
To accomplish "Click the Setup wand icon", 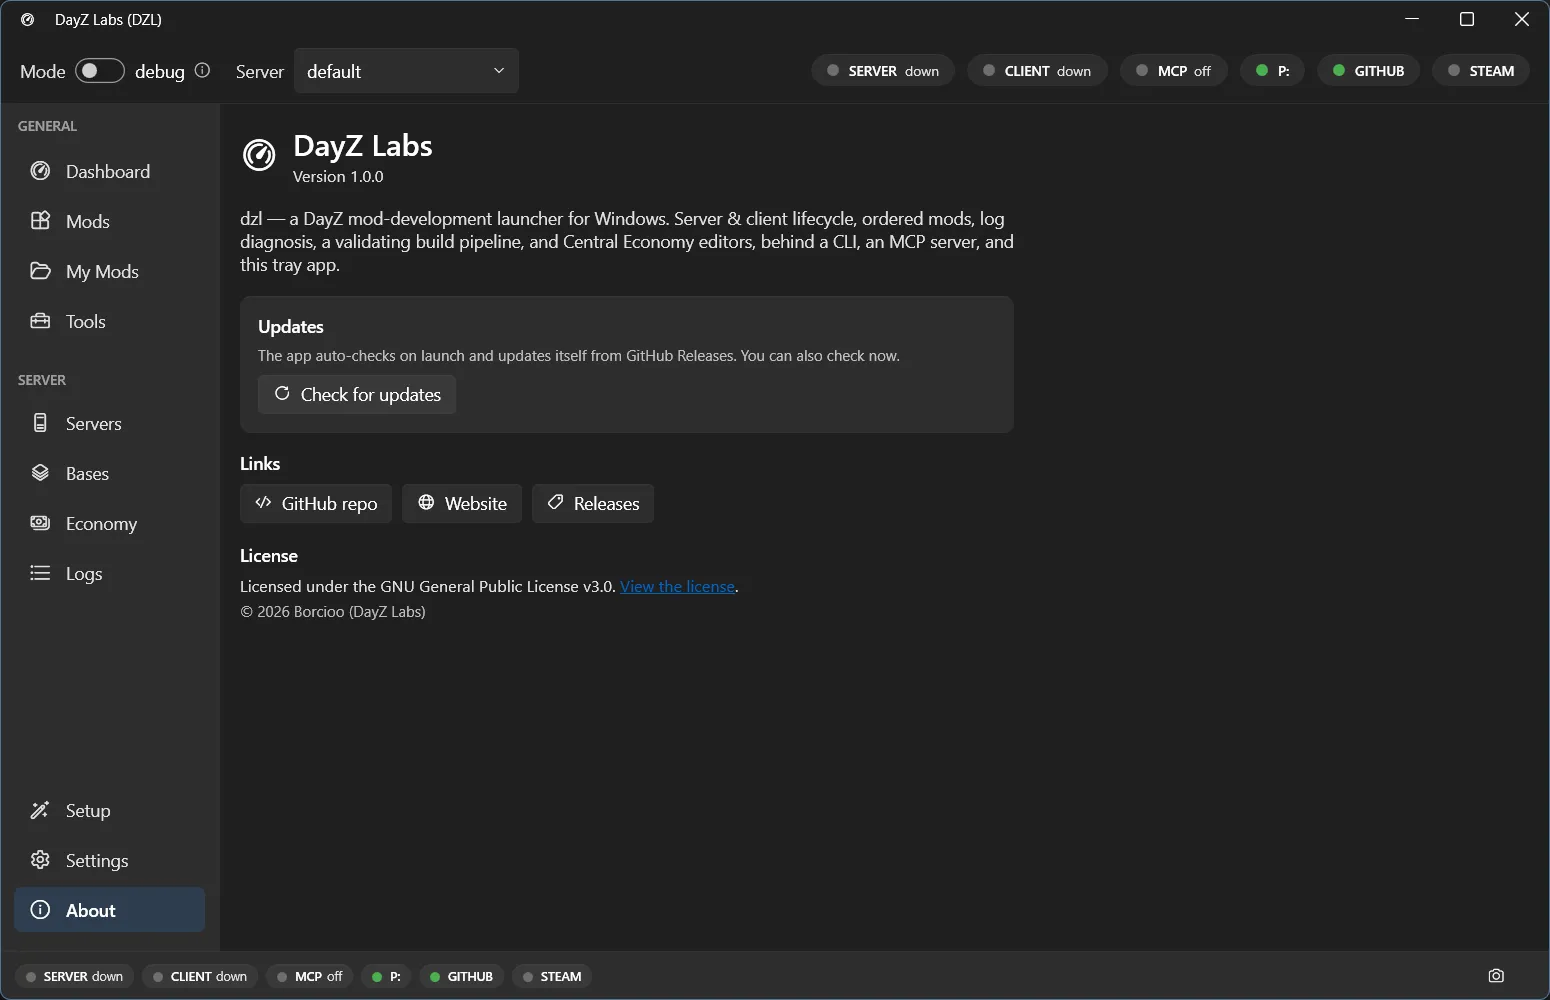I will pos(40,810).
